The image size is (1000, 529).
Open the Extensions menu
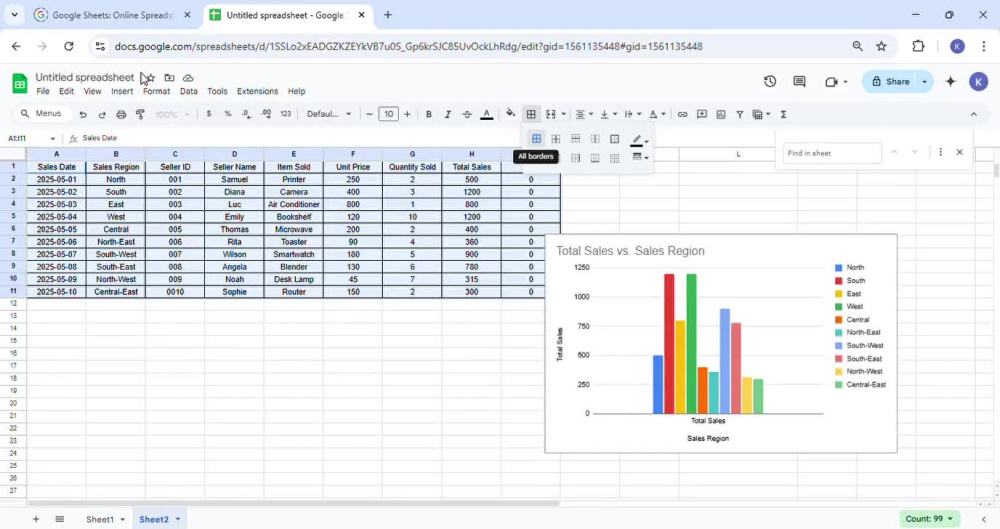(258, 91)
